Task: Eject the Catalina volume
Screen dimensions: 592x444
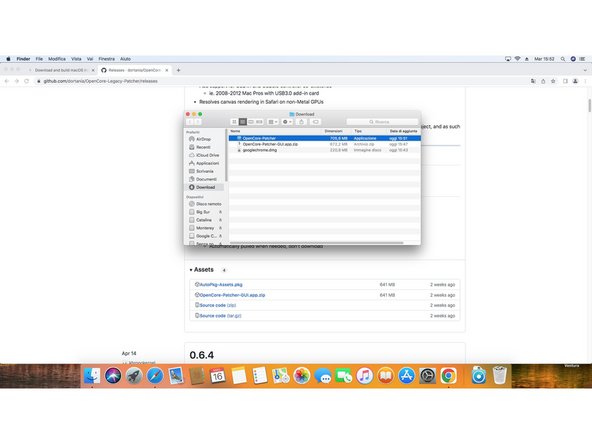Action: point(220,220)
